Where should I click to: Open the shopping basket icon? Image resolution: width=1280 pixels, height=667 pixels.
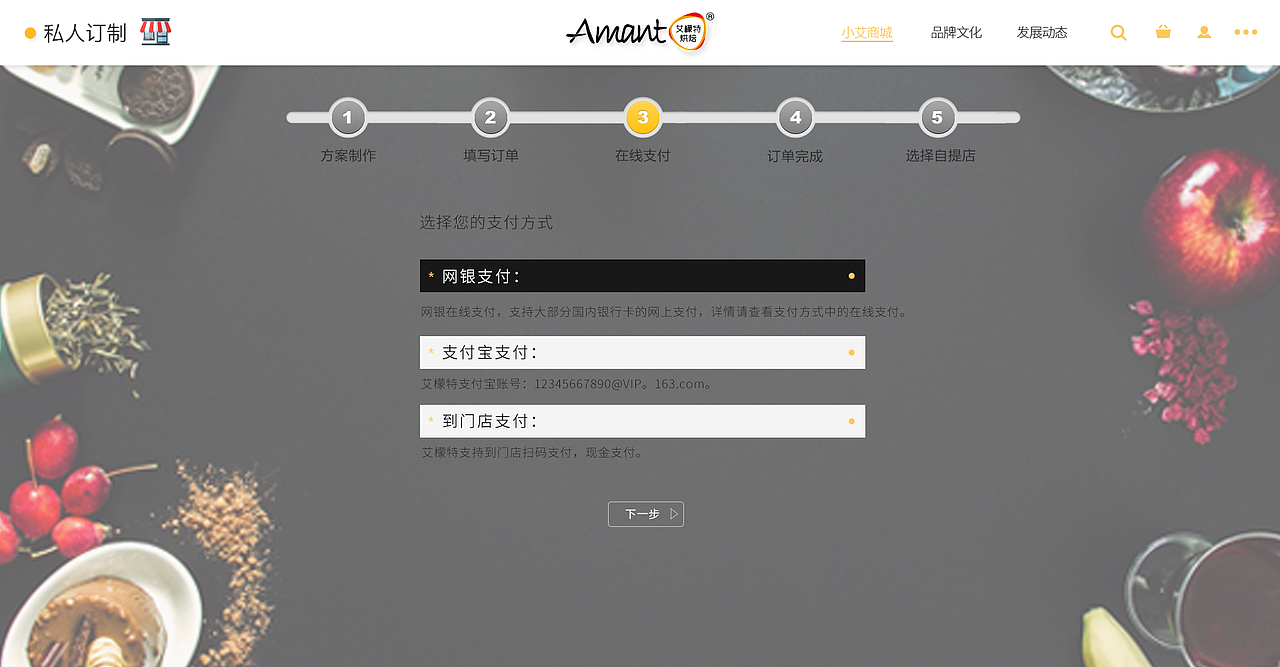(1162, 32)
